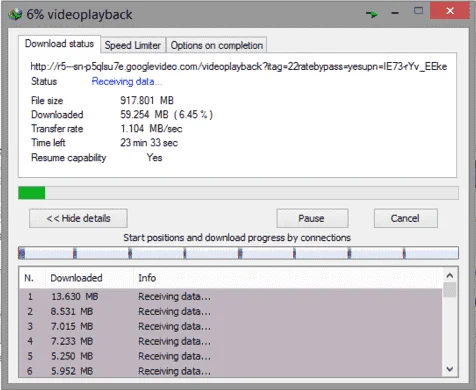Cancel the download
This screenshot has height=390, width=476.
tap(406, 218)
